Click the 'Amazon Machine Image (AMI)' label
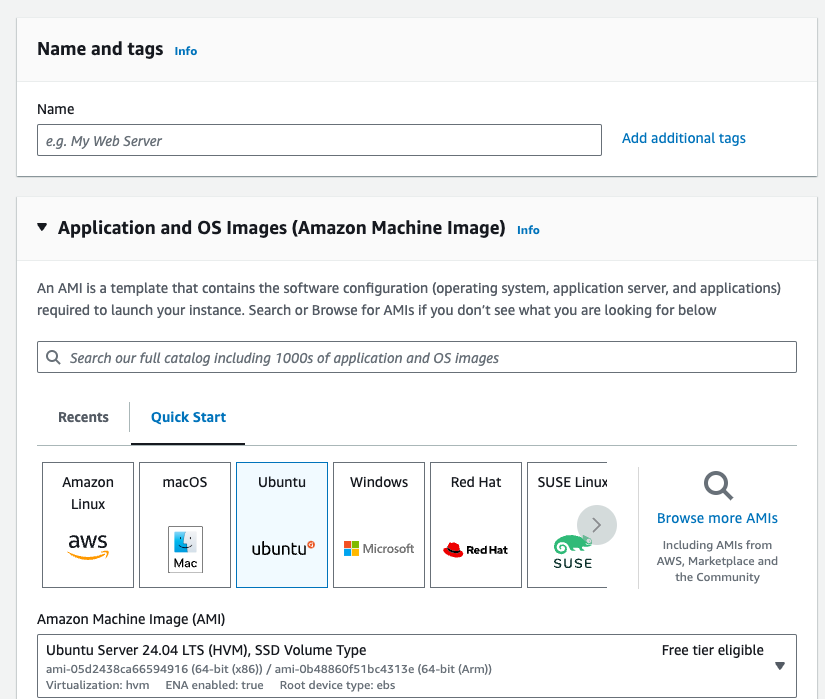This screenshot has width=825, height=699. [x=131, y=619]
